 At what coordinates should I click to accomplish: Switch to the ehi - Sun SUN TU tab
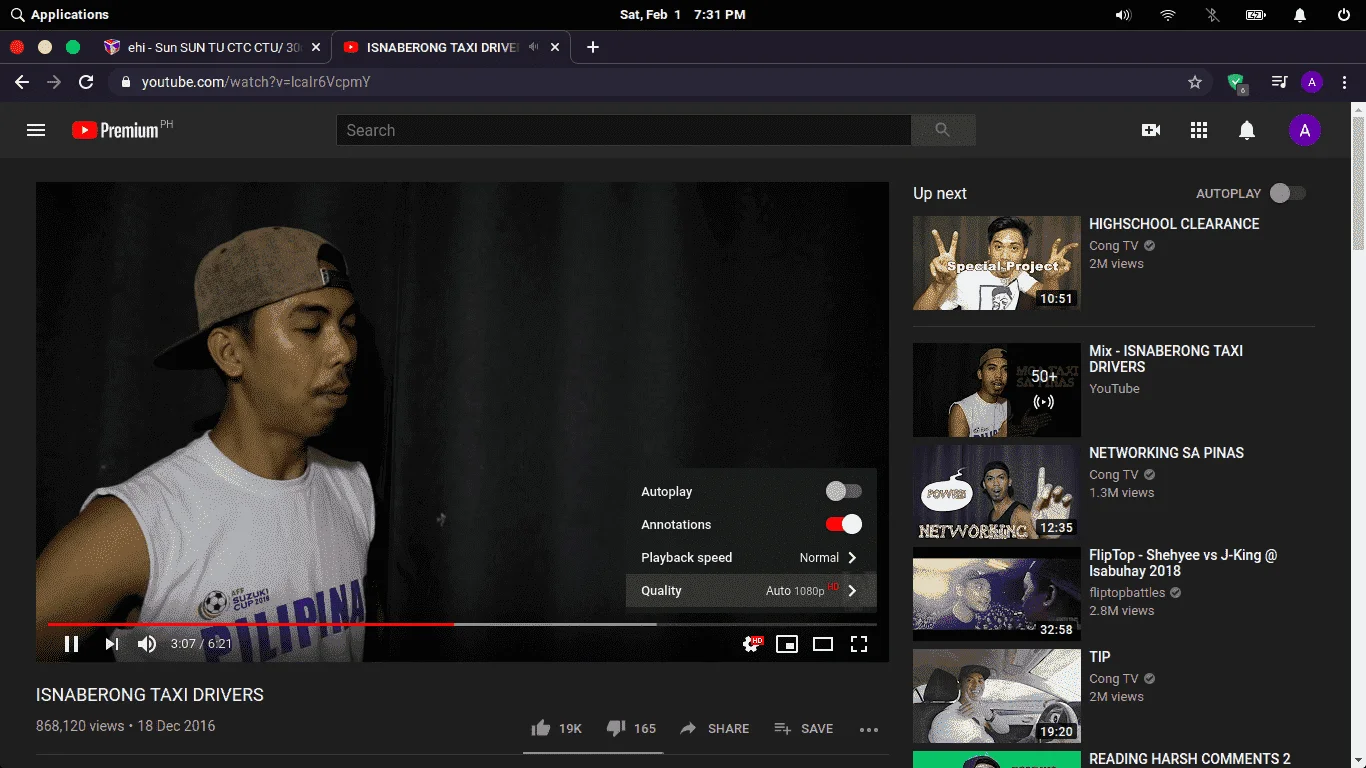215,47
